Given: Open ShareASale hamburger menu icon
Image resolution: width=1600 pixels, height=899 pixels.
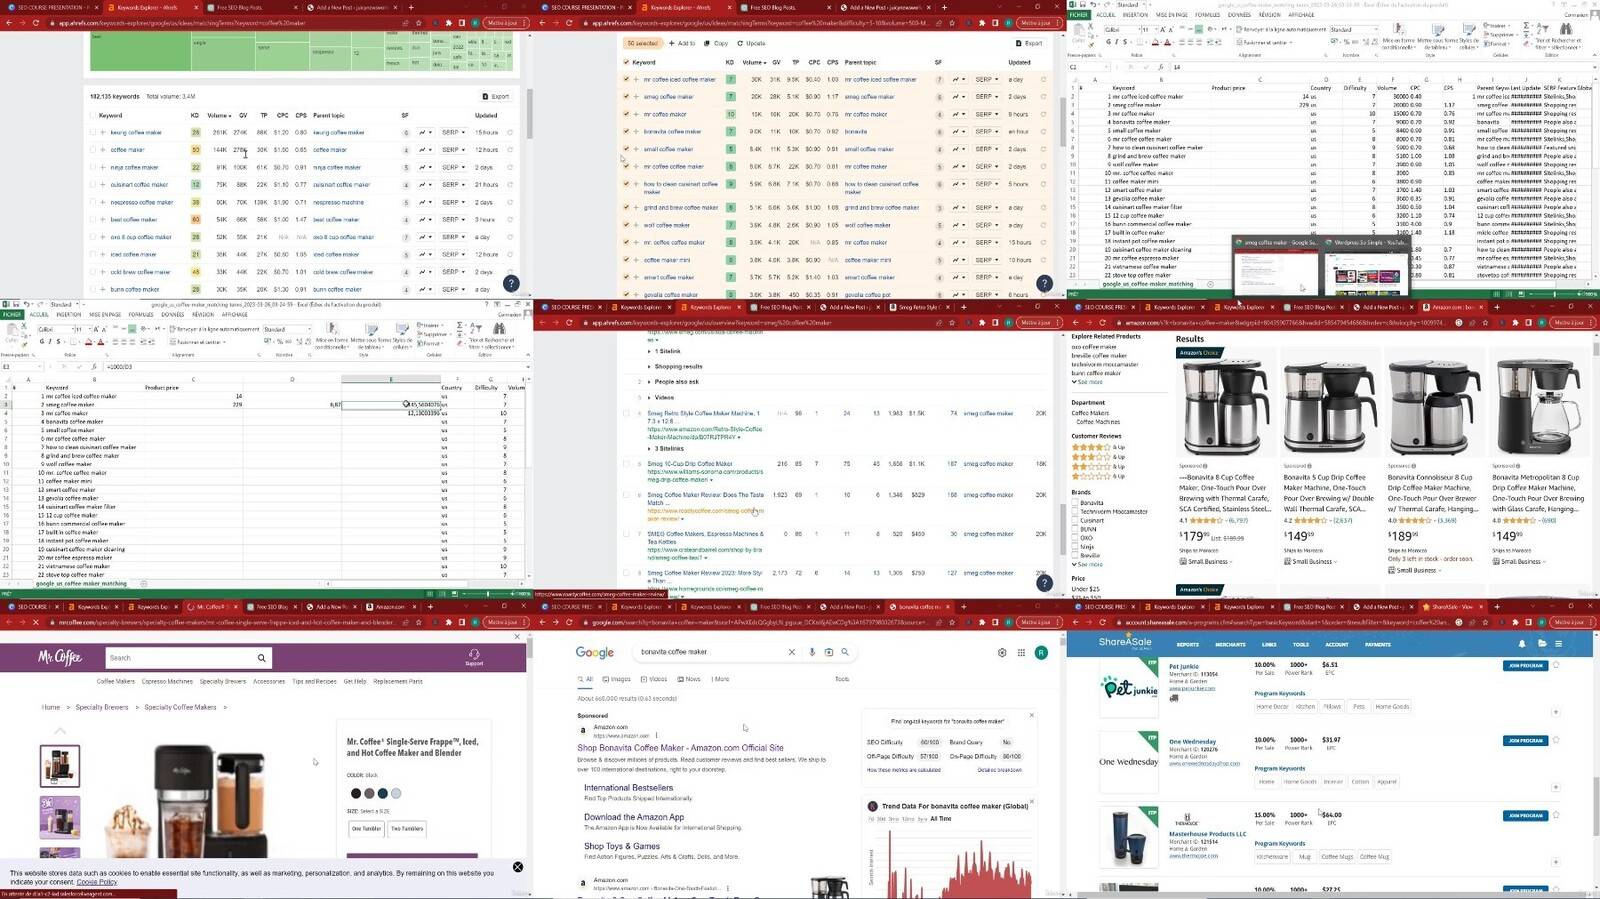Looking at the screenshot, I should [1558, 644].
